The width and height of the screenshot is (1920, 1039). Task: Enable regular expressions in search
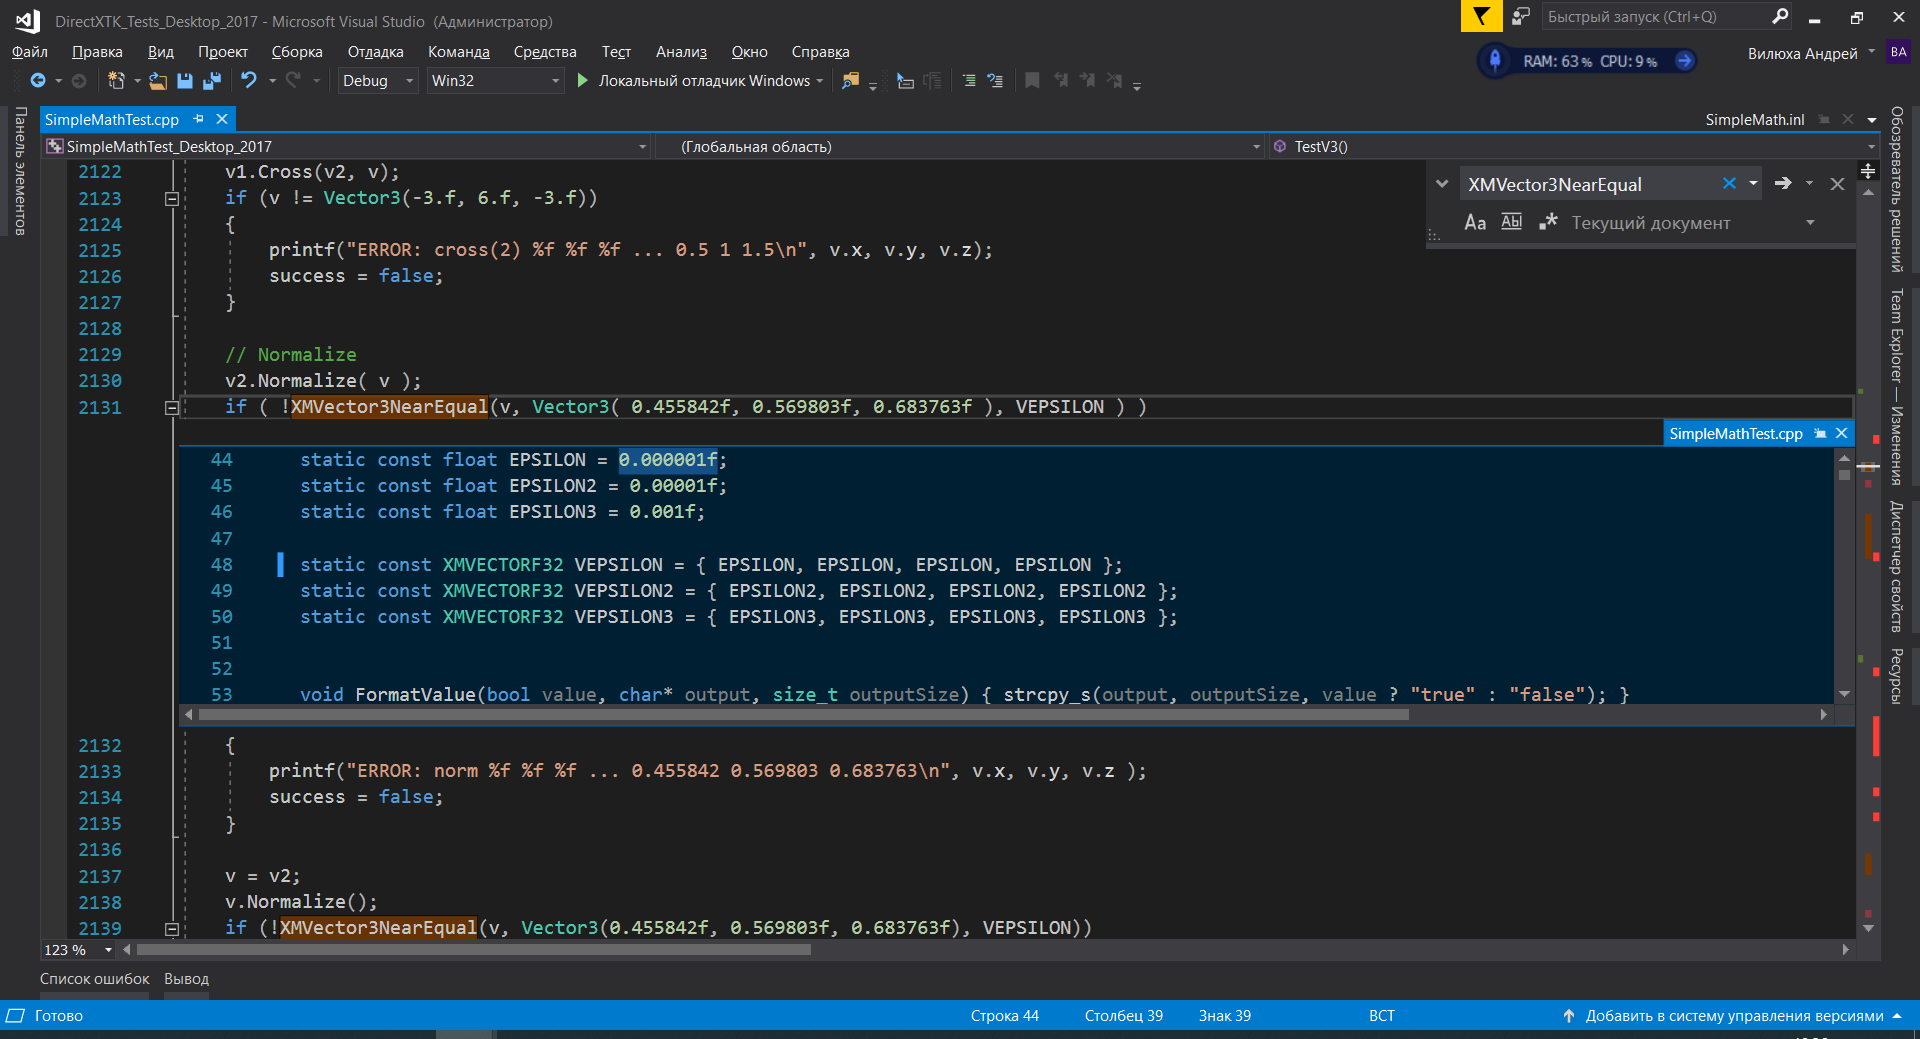pyautogui.click(x=1547, y=222)
